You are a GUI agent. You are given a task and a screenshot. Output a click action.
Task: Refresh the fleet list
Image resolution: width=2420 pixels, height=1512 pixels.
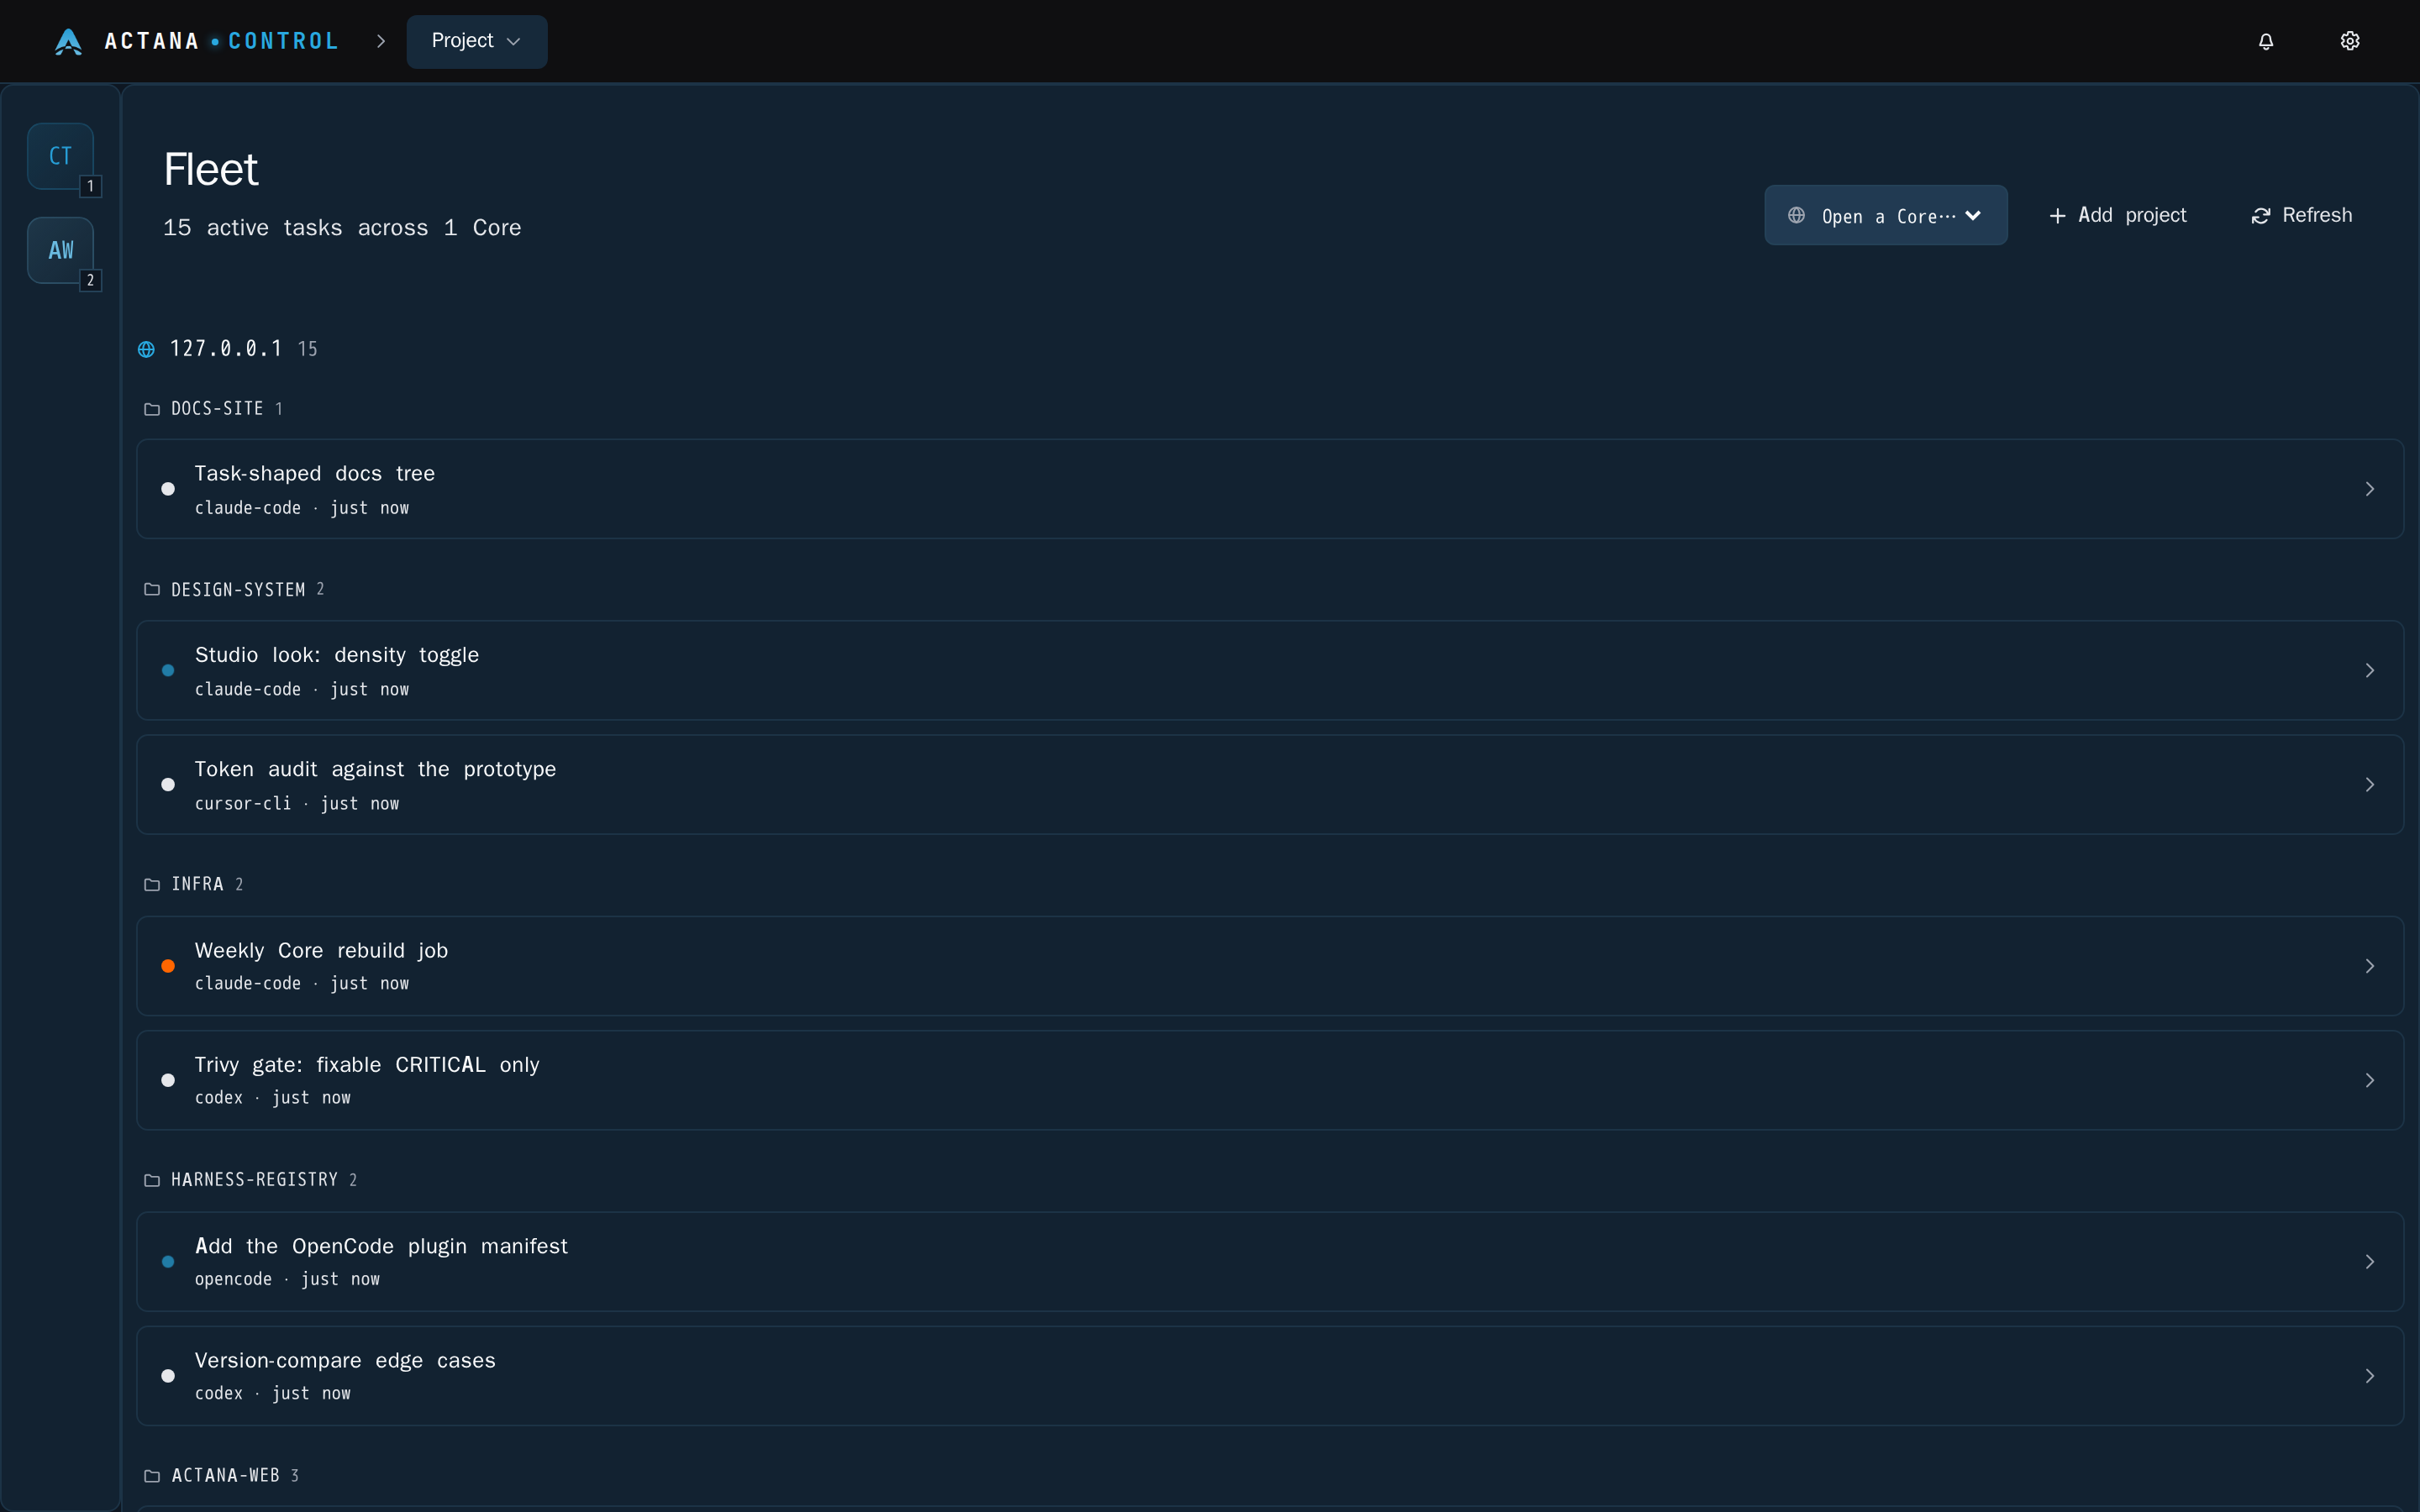point(2301,215)
